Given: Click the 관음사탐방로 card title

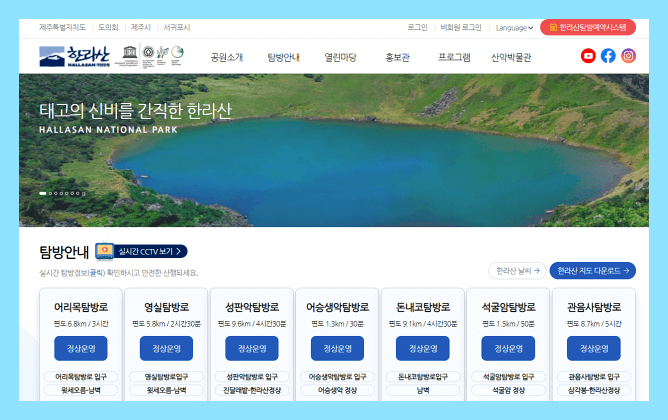Looking at the screenshot, I should click(594, 307).
